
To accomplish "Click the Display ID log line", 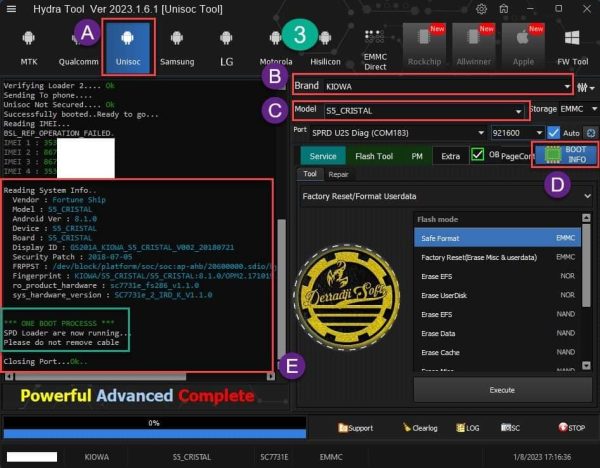I will tap(123, 248).
